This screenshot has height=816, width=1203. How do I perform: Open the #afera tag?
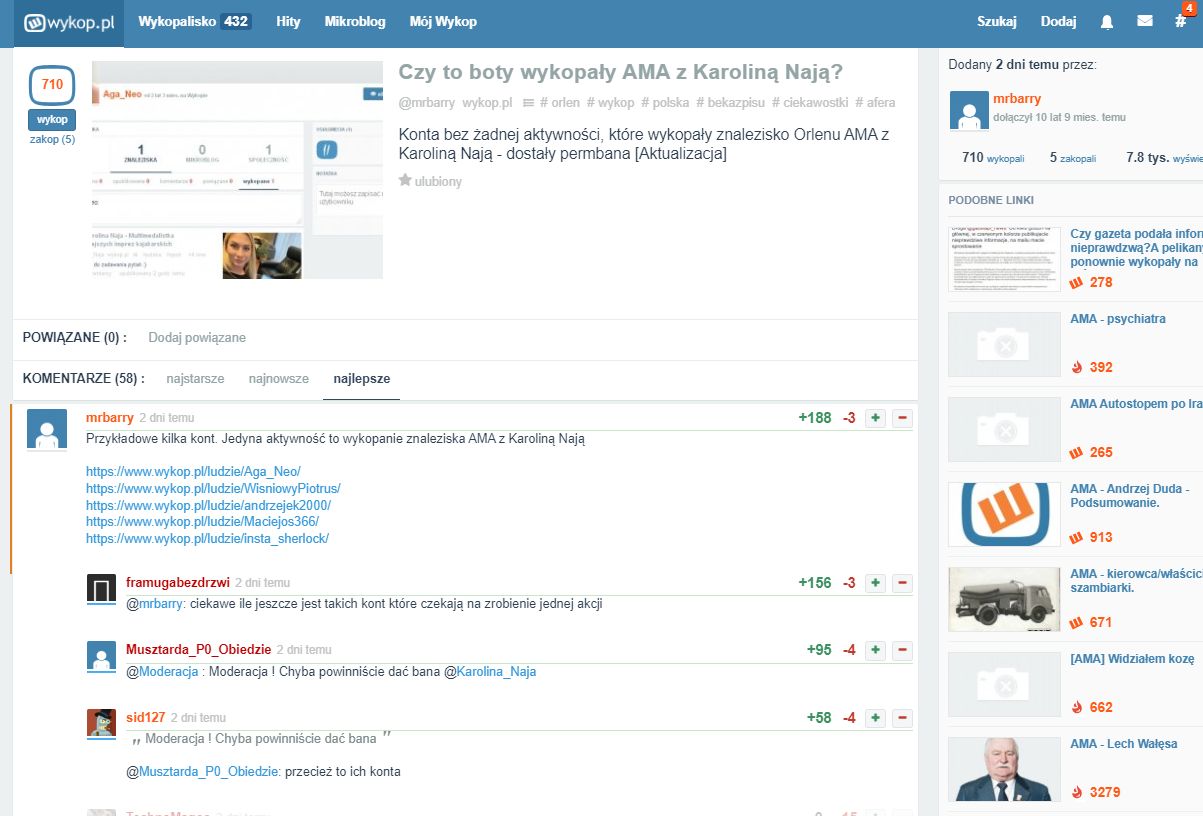pos(875,102)
